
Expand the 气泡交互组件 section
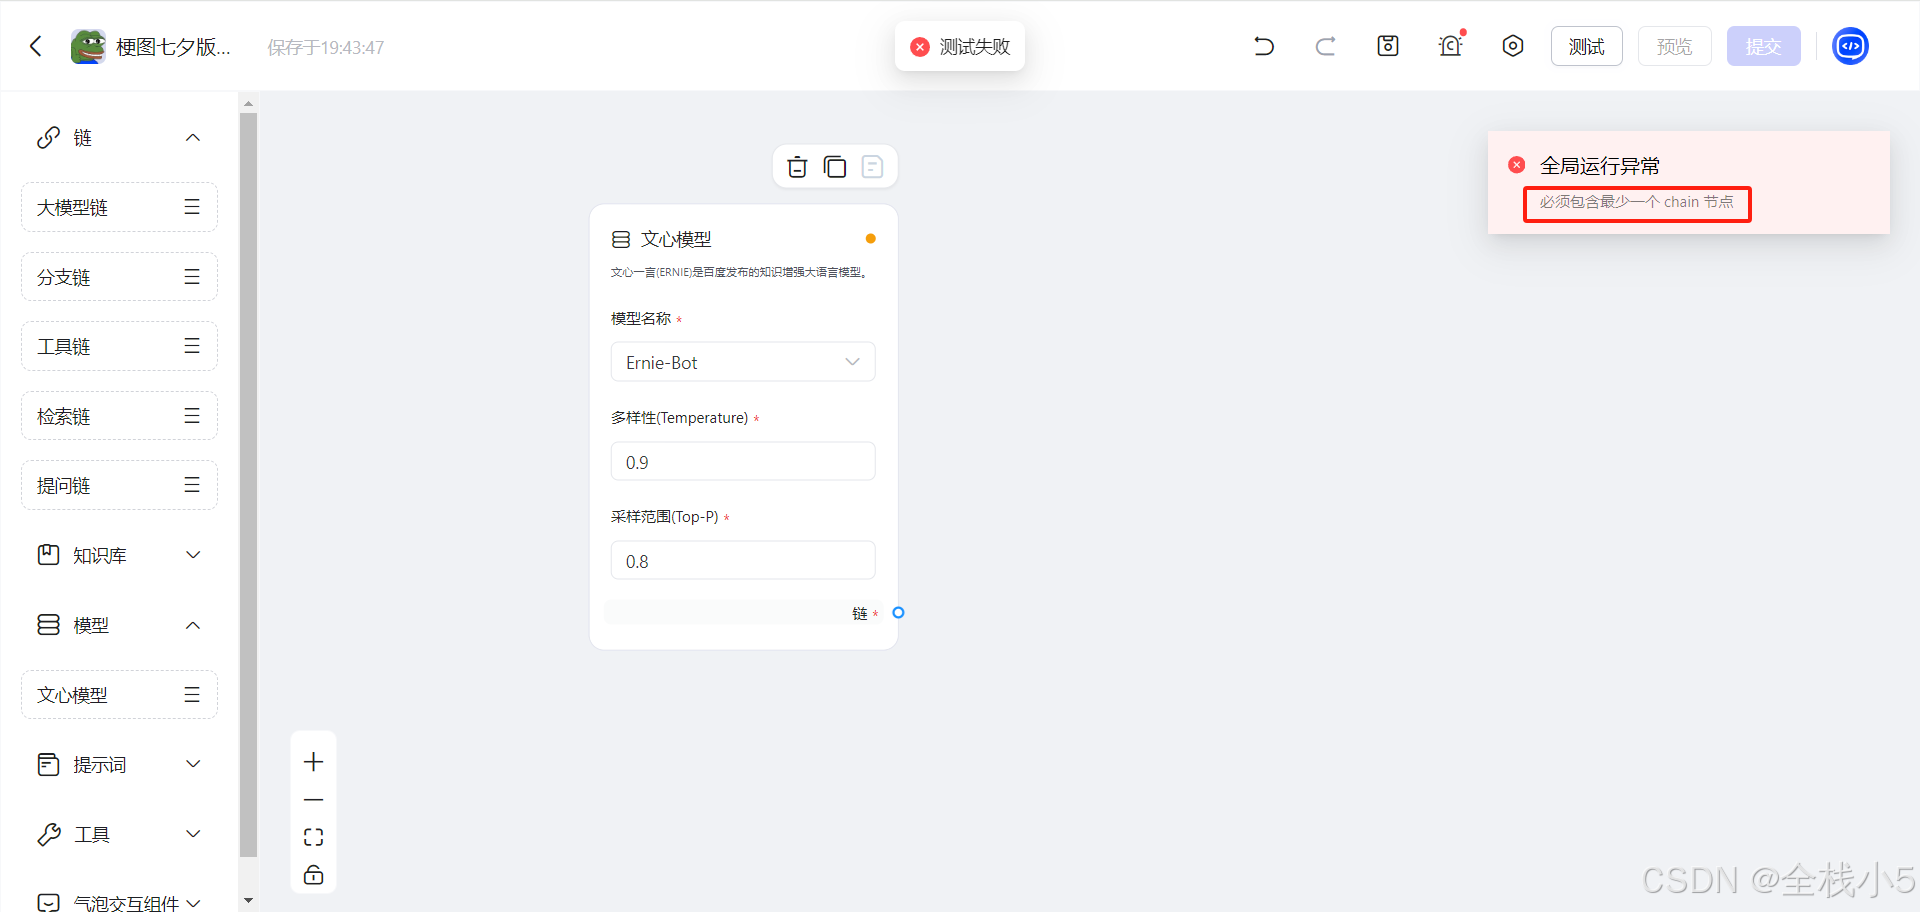(193, 902)
